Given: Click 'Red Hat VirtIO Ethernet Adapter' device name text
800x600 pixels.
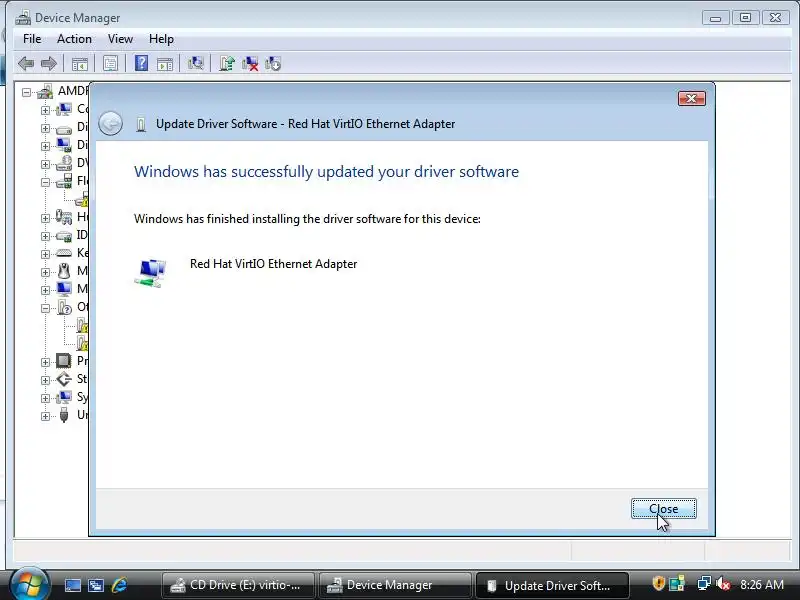Looking at the screenshot, I should coord(273,264).
